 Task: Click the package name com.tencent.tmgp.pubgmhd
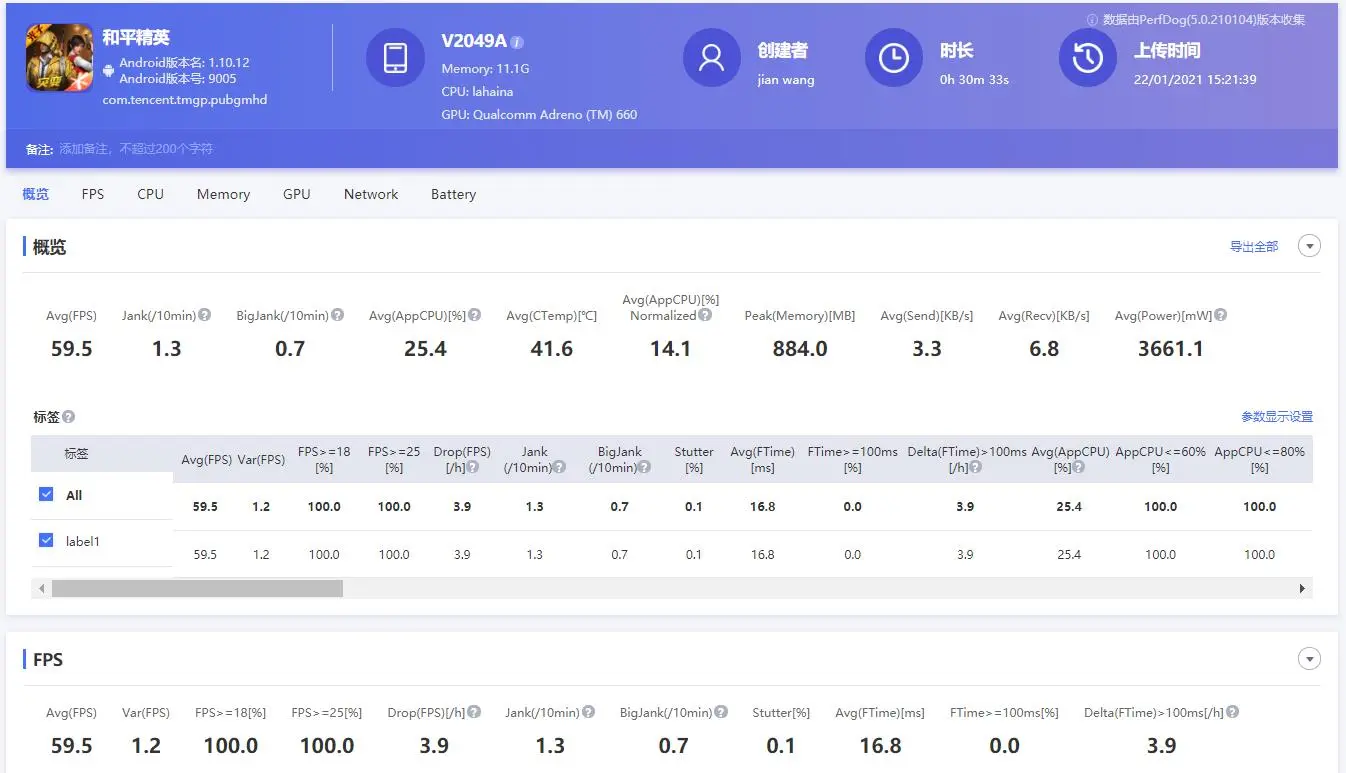click(185, 100)
